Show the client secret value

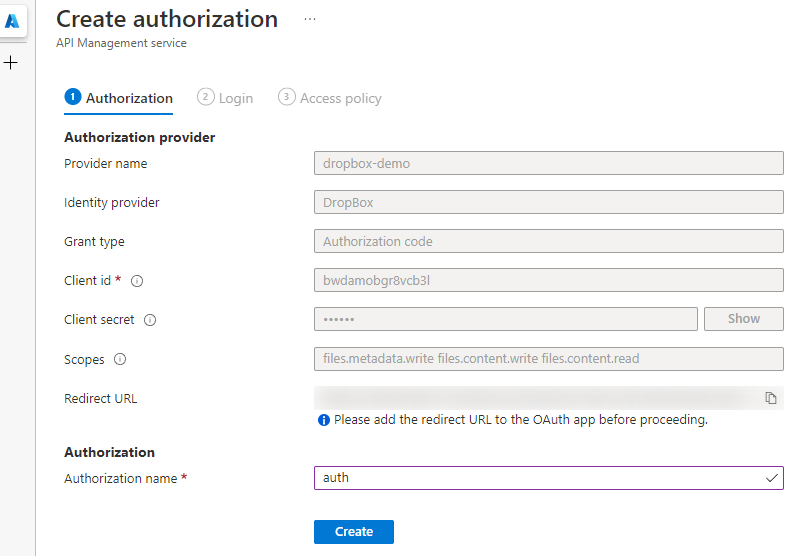pos(743,319)
